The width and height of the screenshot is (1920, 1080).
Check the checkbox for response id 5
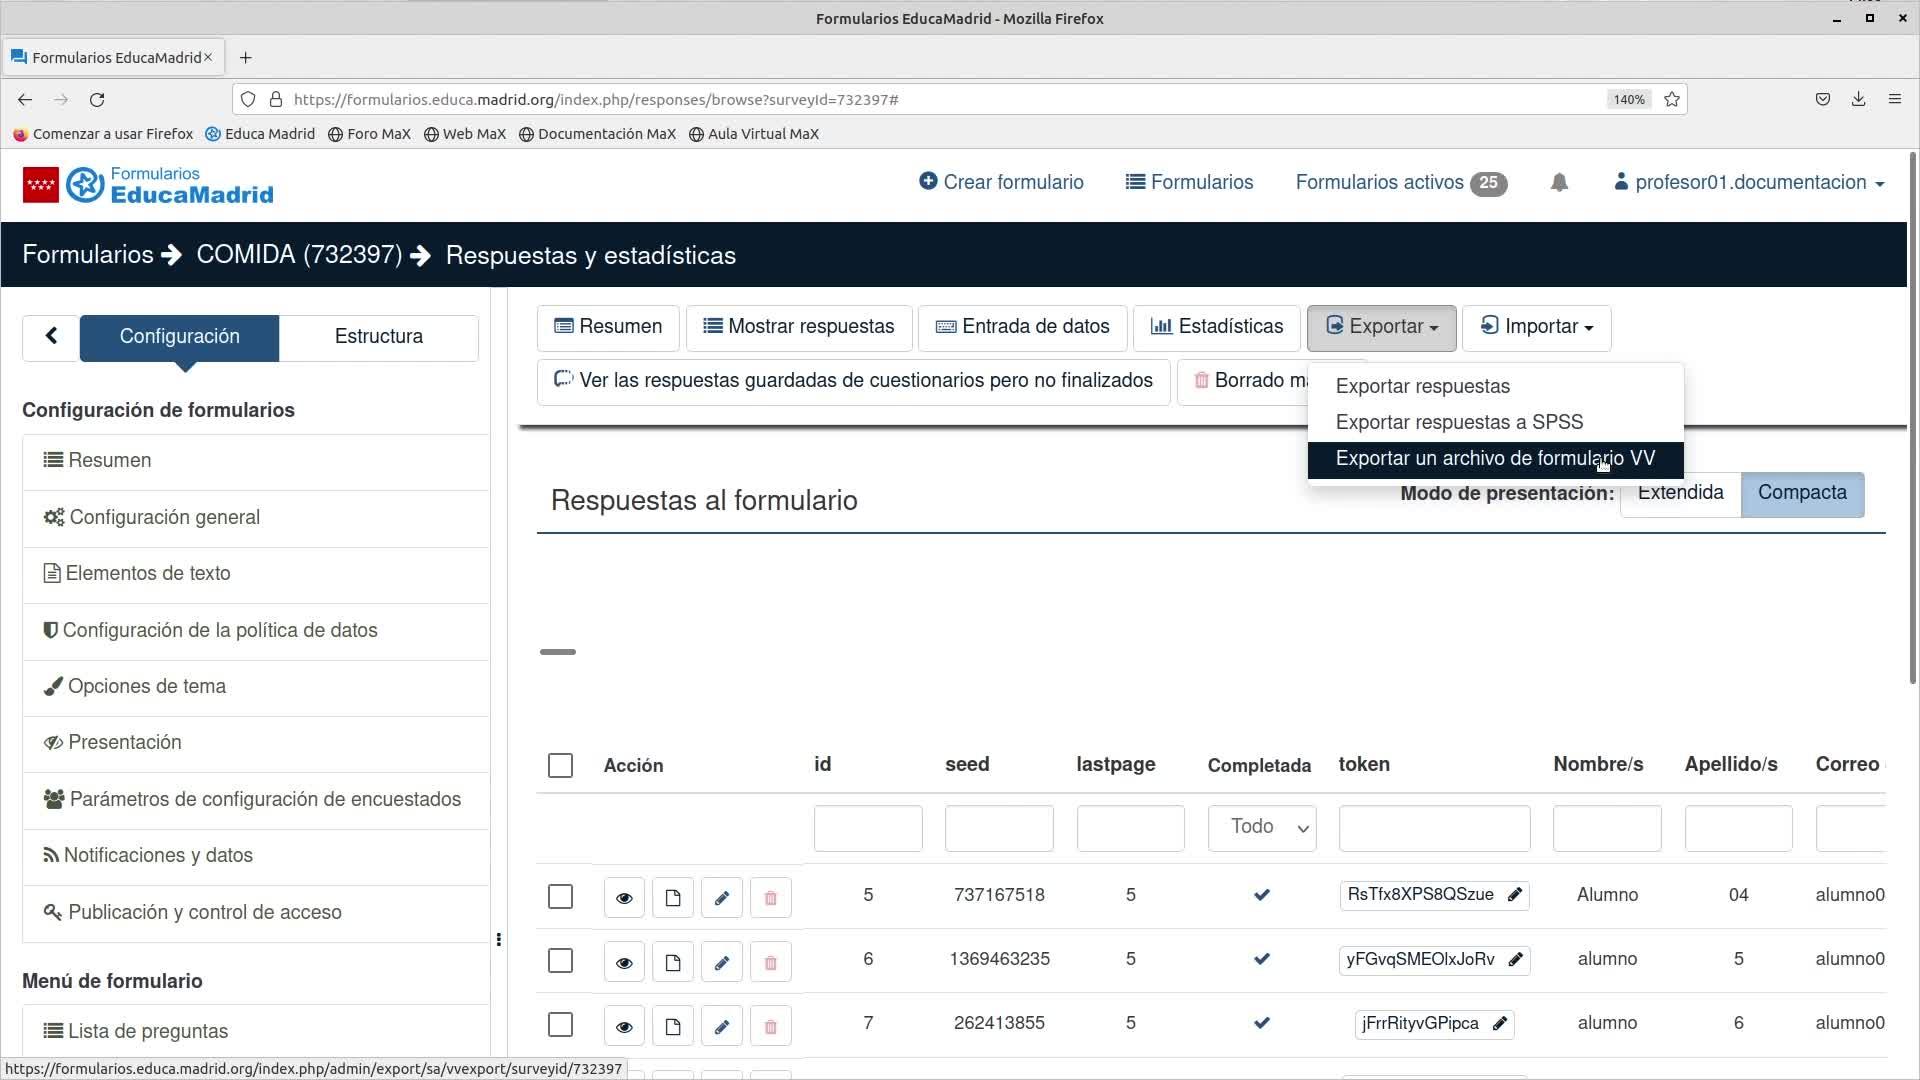(x=560, y=896)
